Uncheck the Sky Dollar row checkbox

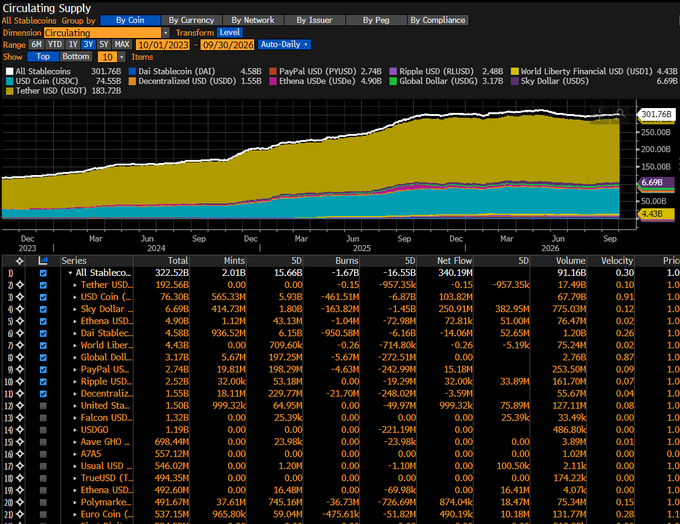click(x=43, y=309)
